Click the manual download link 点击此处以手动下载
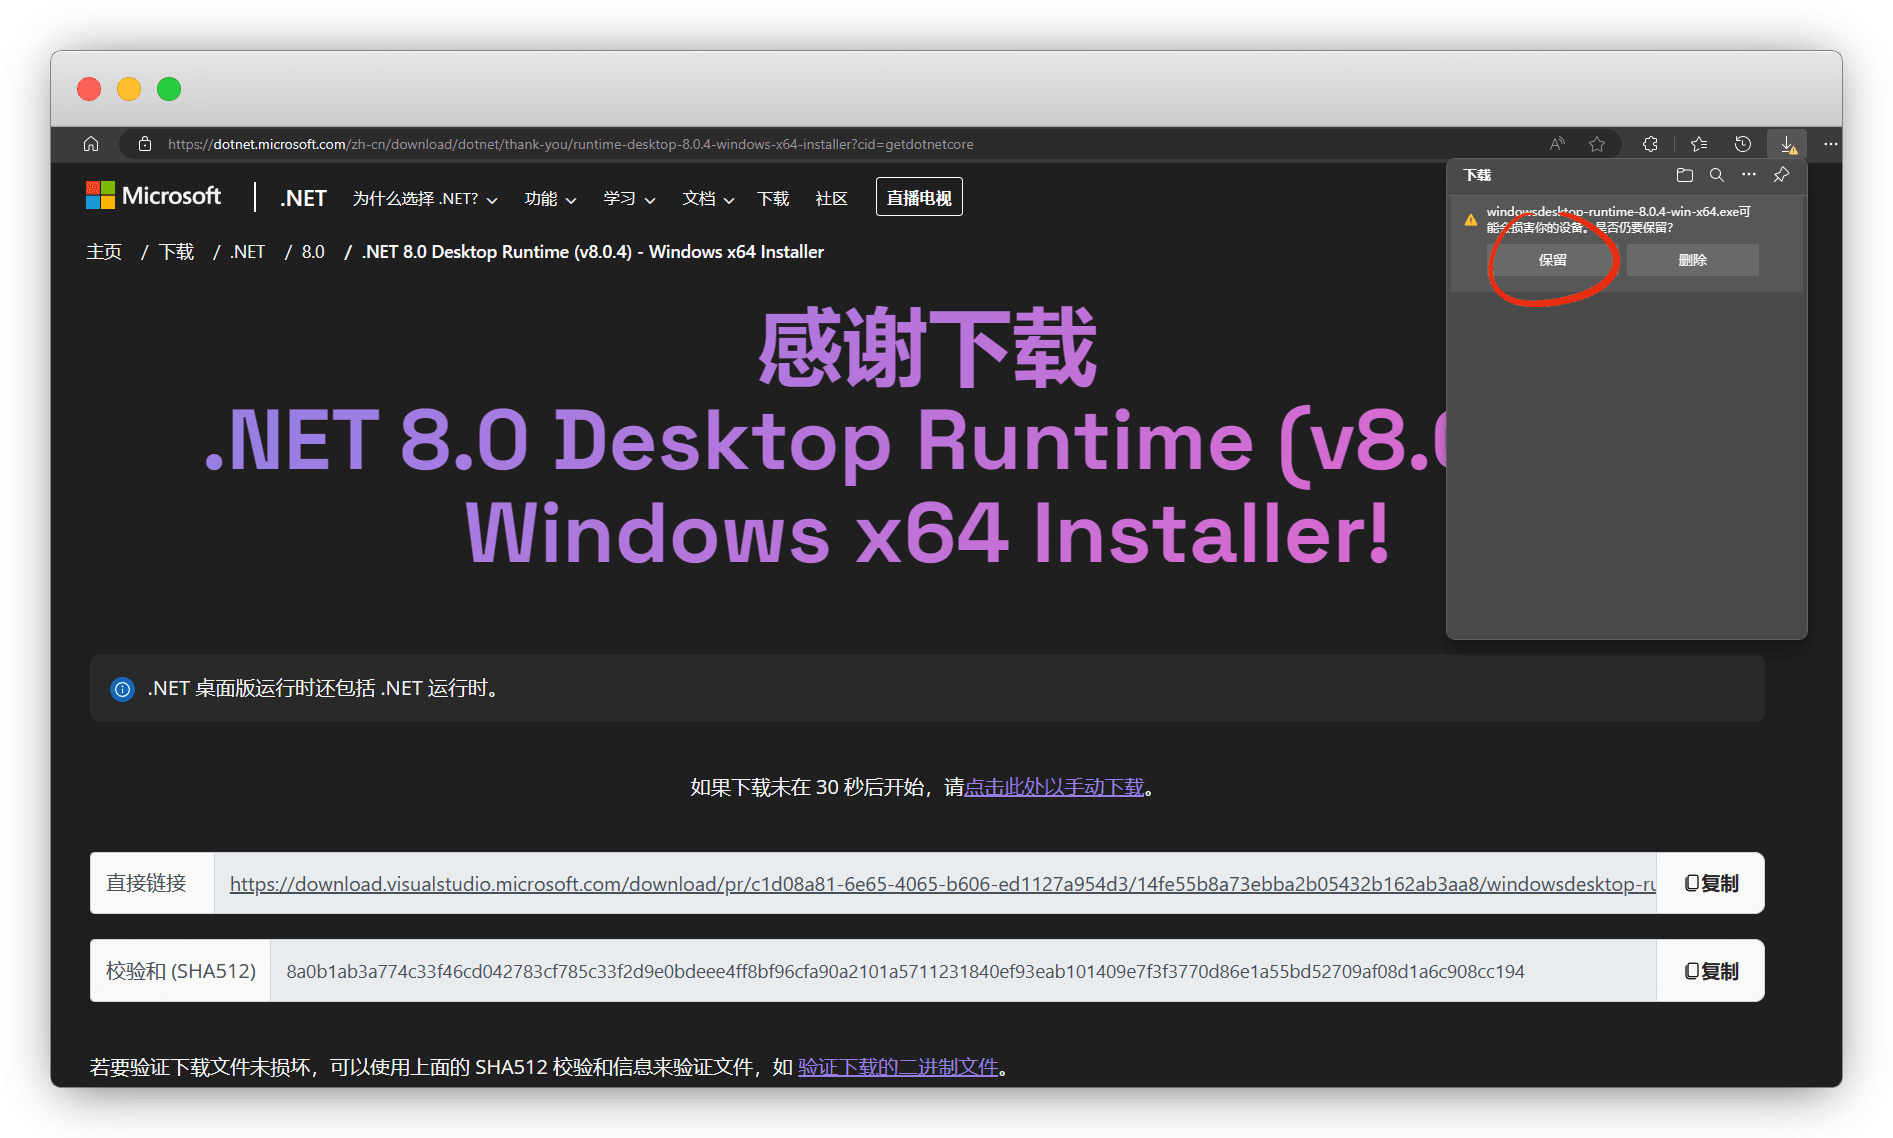The width and height of the screenshot is (1893, 1138). (x=1053, y=788)
